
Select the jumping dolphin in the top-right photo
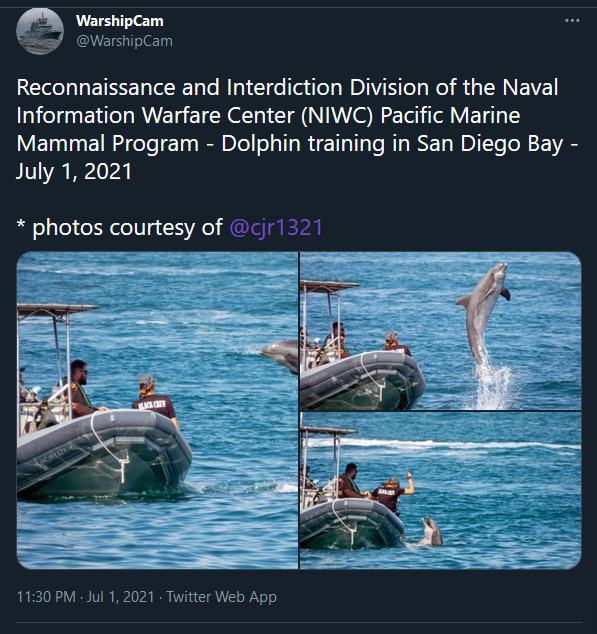(x=482, y=315)
